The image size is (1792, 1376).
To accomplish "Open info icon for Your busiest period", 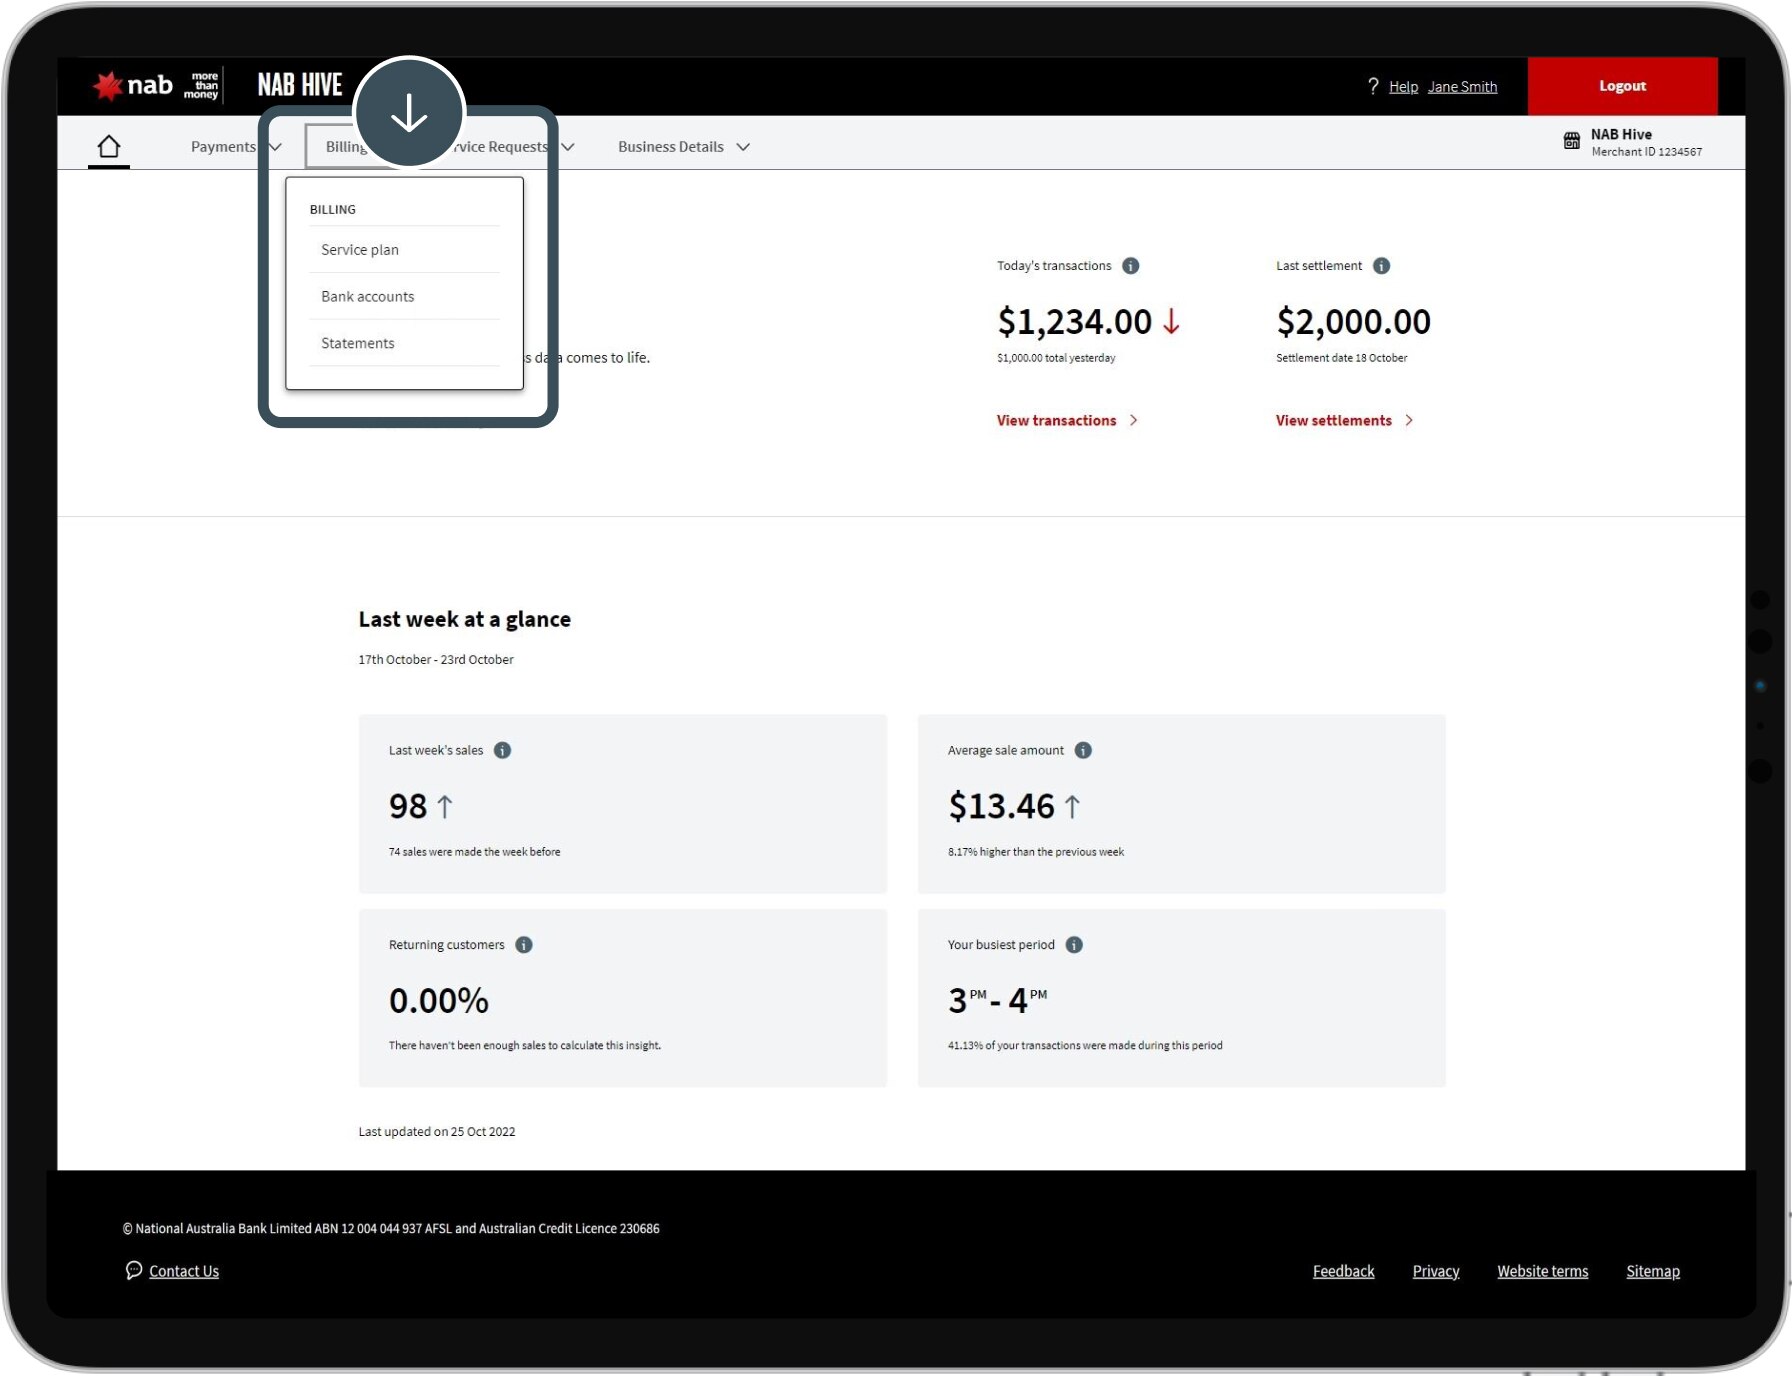I will (x=1074, y=945).
